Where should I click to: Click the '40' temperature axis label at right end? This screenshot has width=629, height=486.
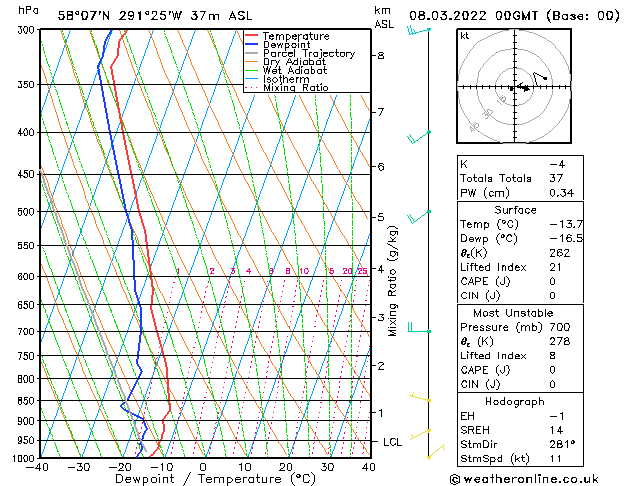coord(369,468)
